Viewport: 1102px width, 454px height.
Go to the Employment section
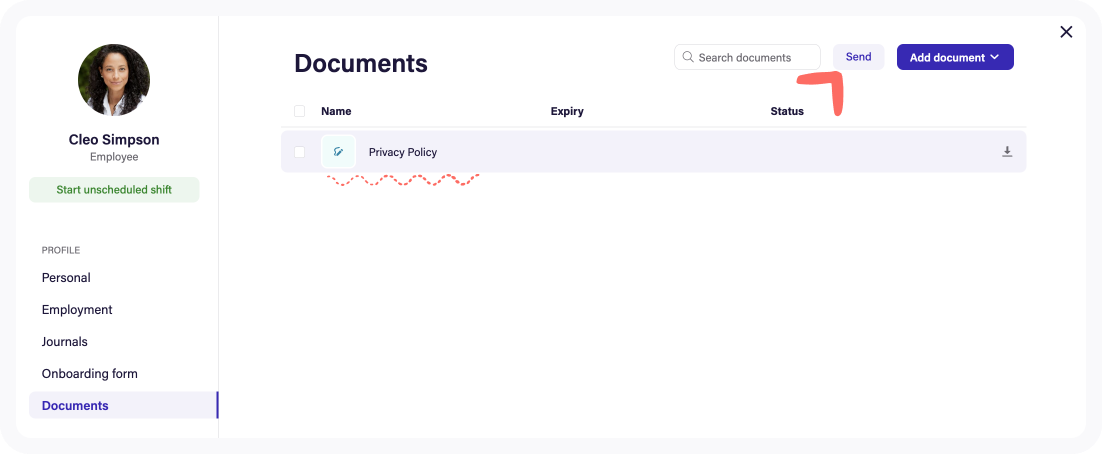77,310
